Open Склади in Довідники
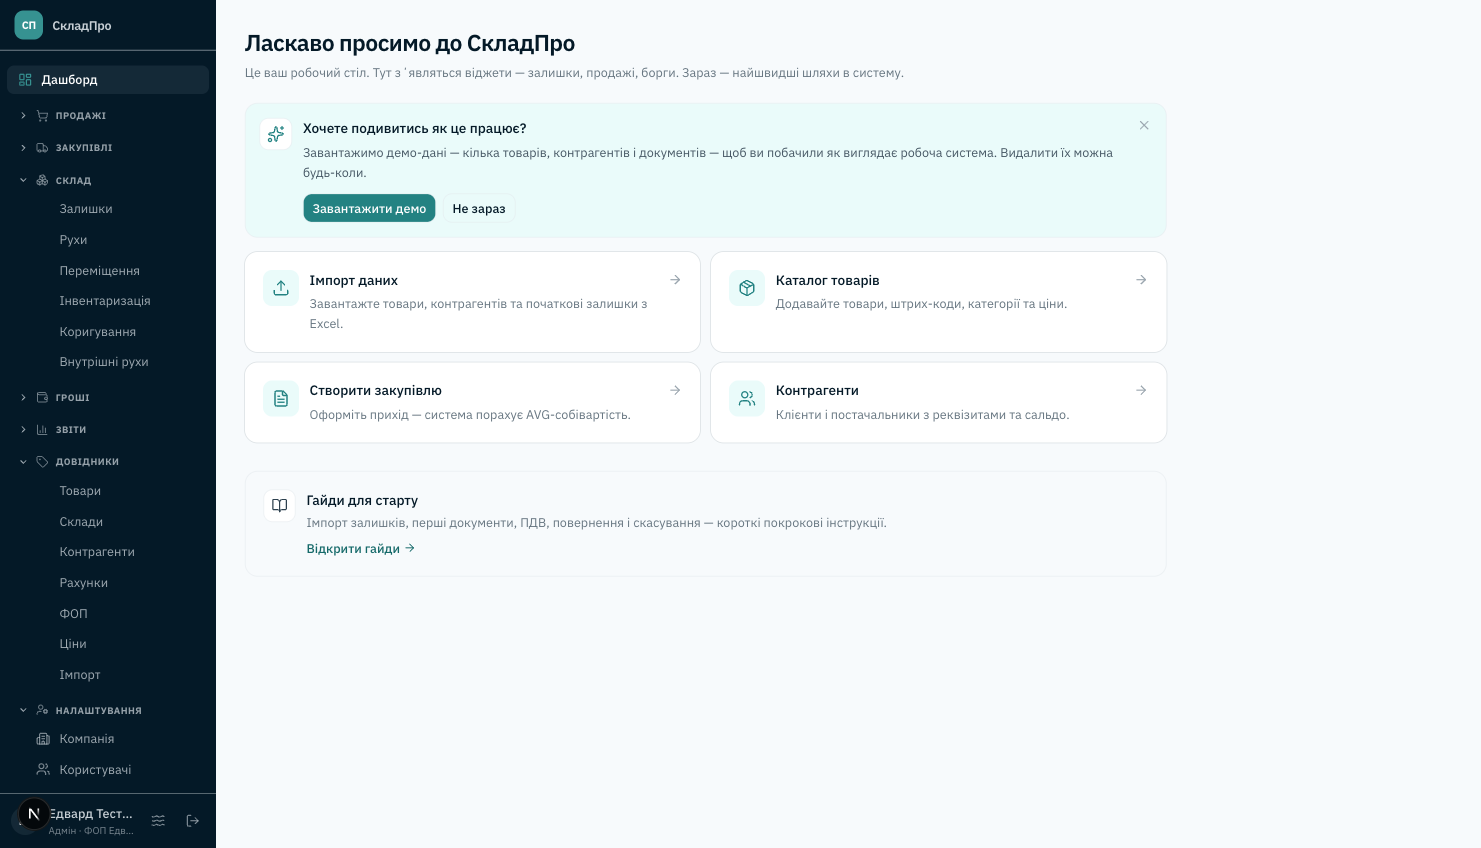Screen dimensions: 1481x848 81,522
